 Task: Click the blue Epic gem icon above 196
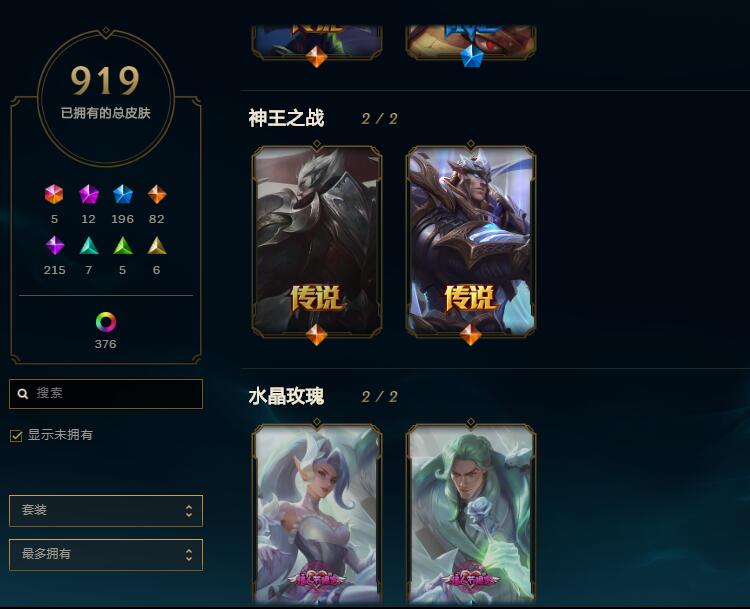click(122, 194)
